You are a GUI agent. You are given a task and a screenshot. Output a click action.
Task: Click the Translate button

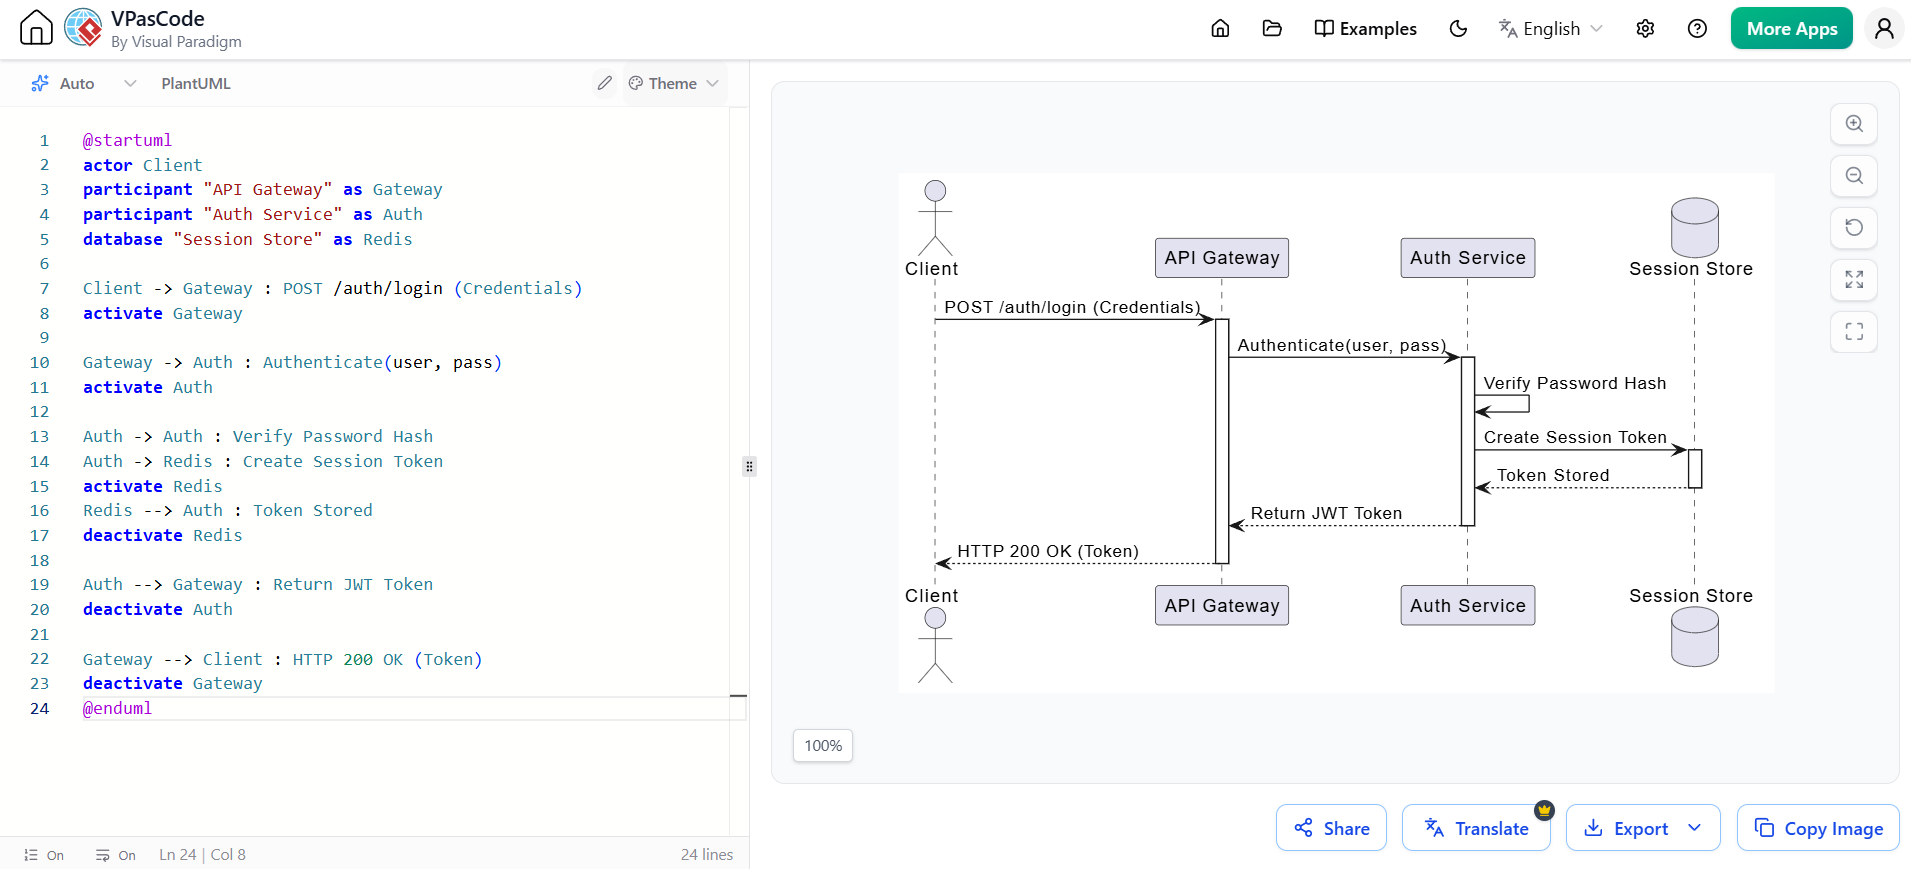1476,828
